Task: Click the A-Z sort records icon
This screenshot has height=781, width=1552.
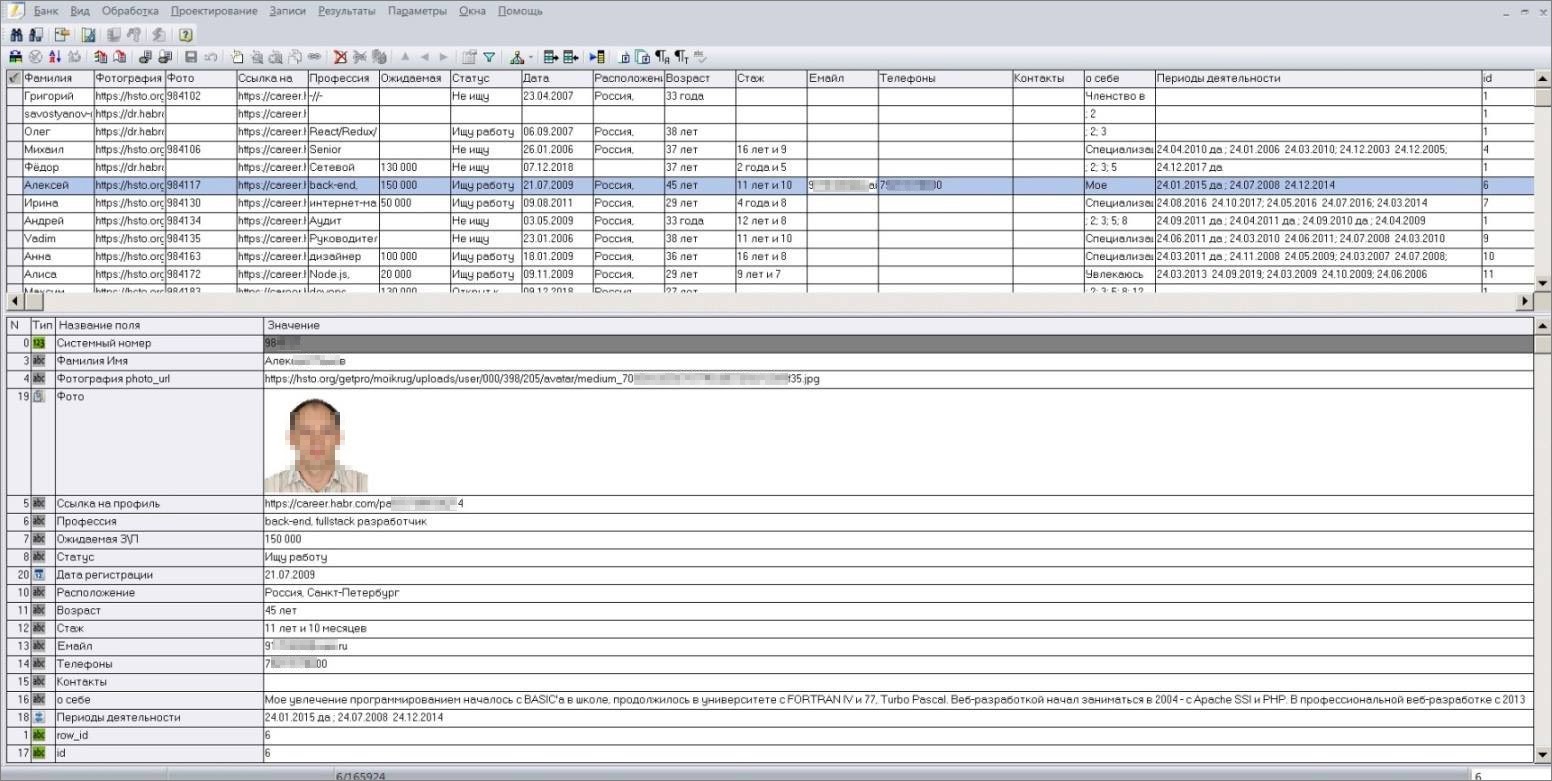Action: coord(55,57)
